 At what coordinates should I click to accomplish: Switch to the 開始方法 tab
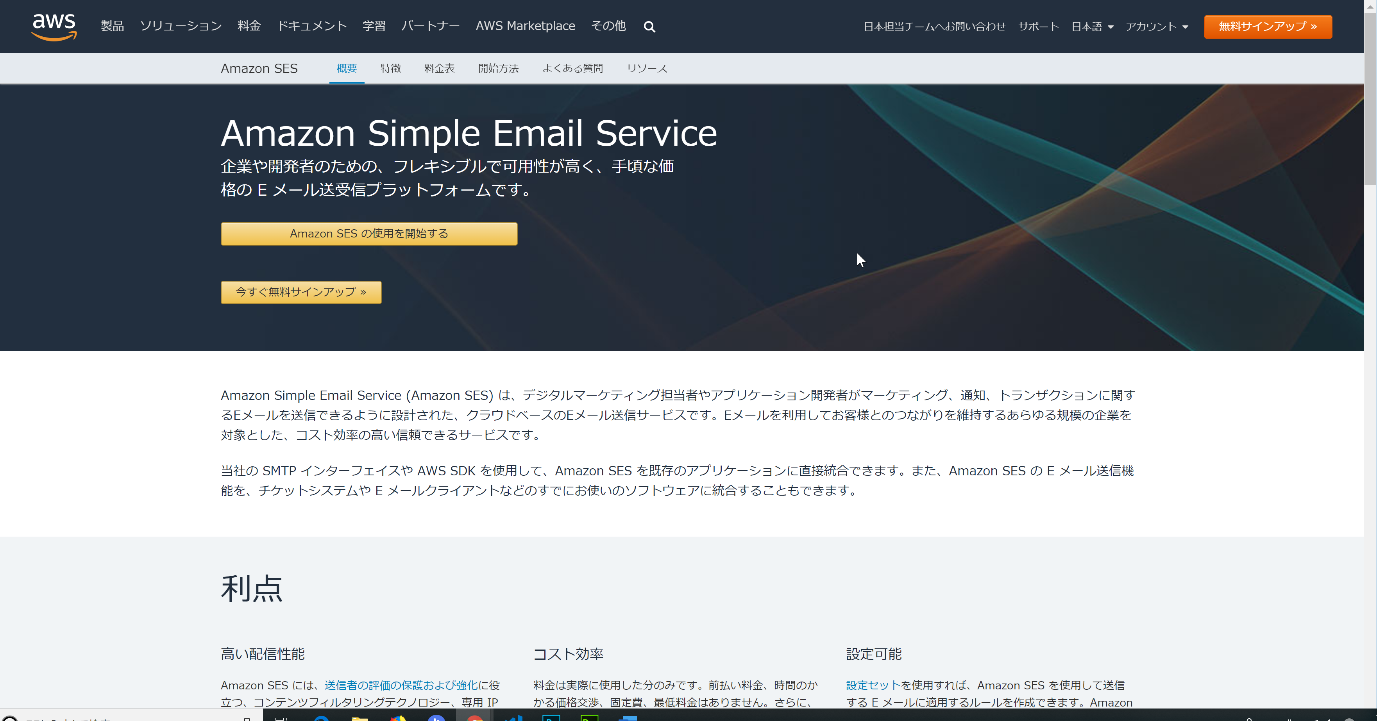[x=498, y=69]
